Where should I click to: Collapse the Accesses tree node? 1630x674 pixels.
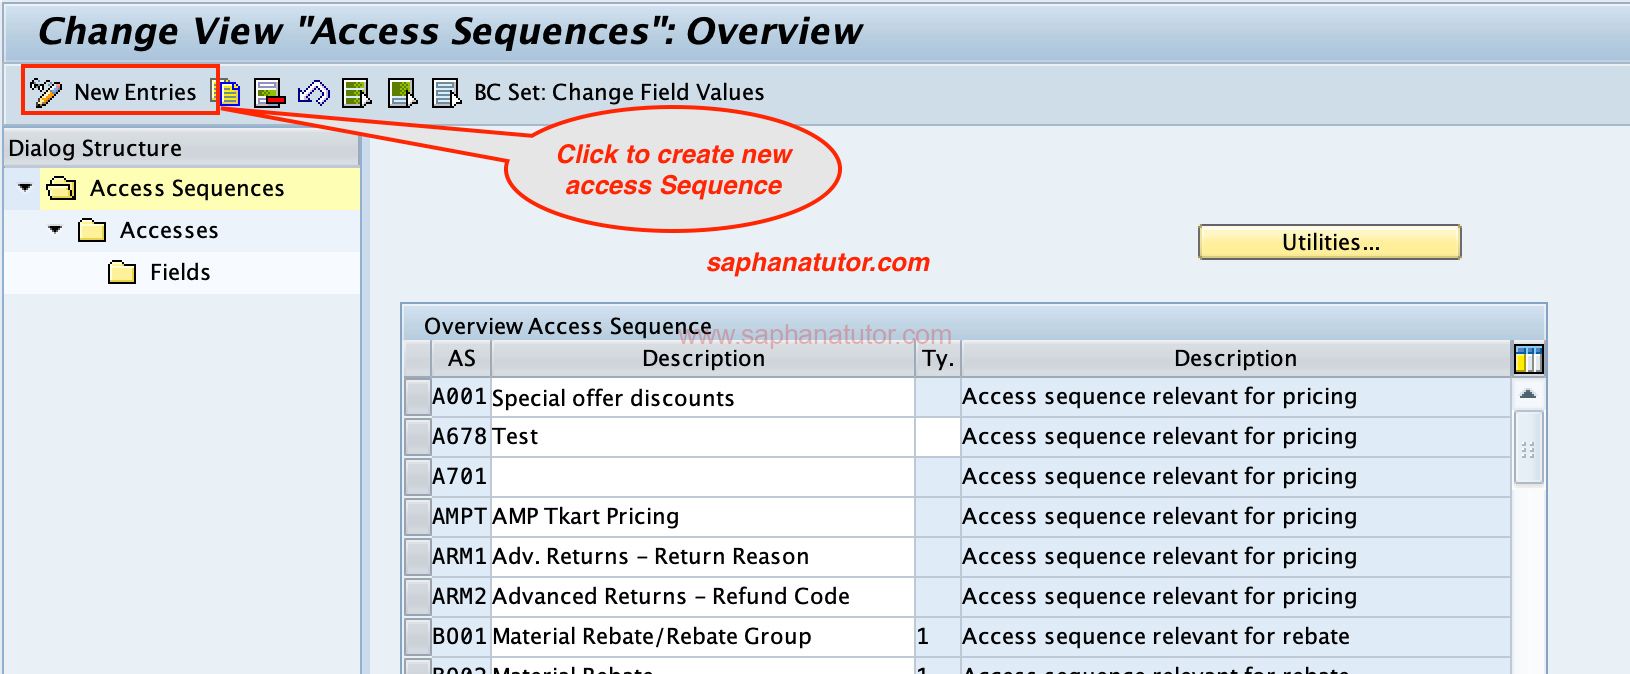point(55,229)
